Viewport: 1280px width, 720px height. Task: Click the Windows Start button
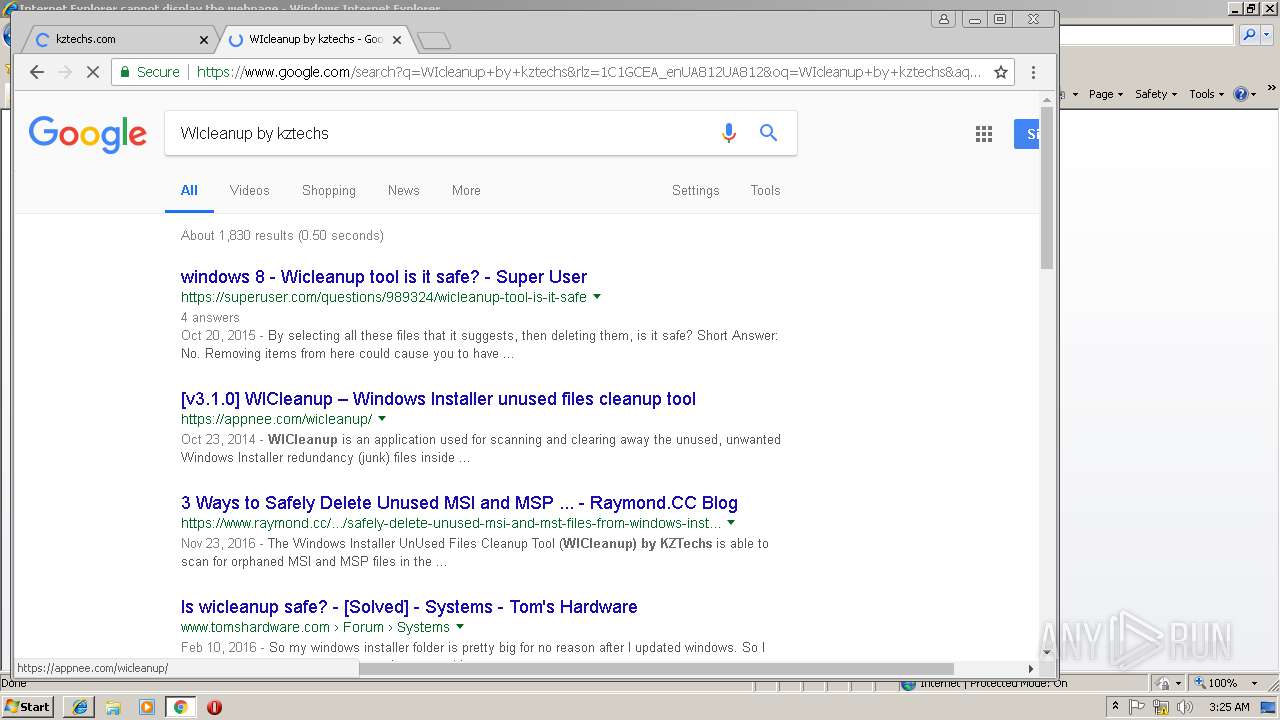27,707
